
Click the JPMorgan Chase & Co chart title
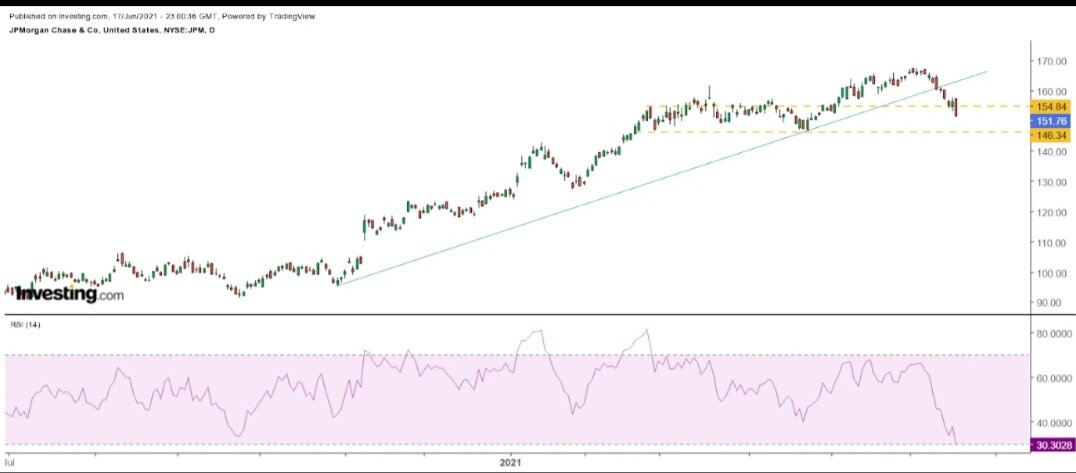(110, 32)
